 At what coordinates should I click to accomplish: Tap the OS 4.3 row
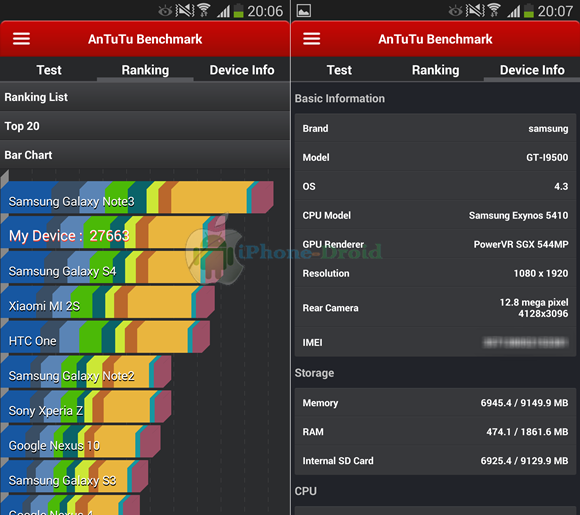(435, 186)
